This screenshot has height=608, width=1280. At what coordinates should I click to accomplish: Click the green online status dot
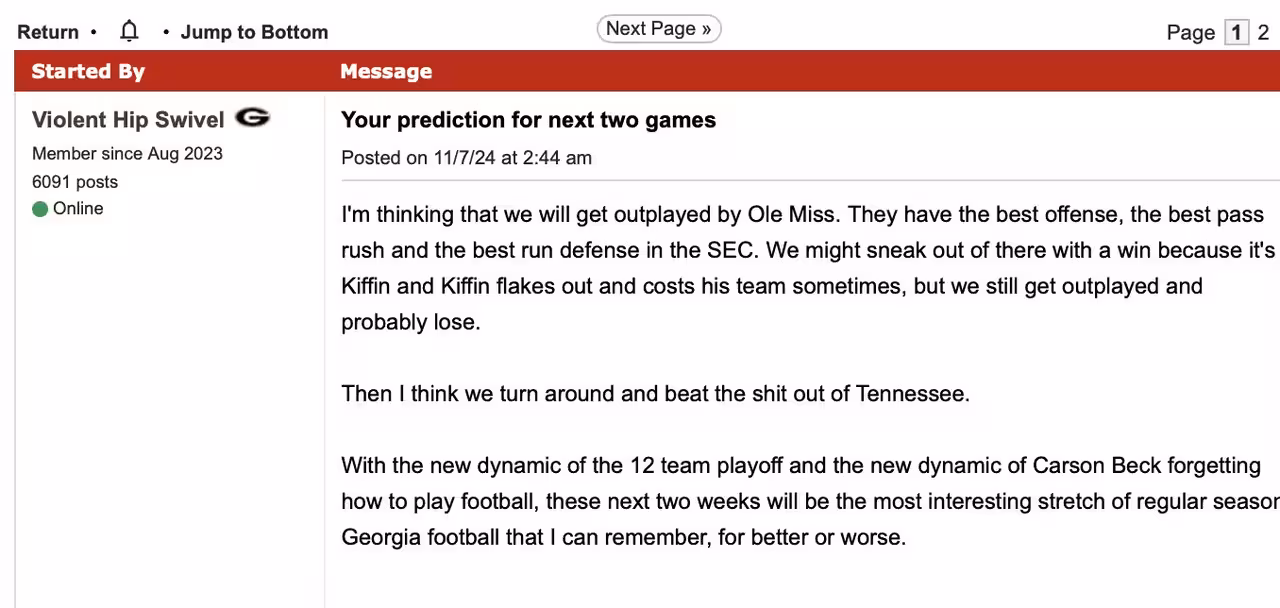[x=40, y=209]
